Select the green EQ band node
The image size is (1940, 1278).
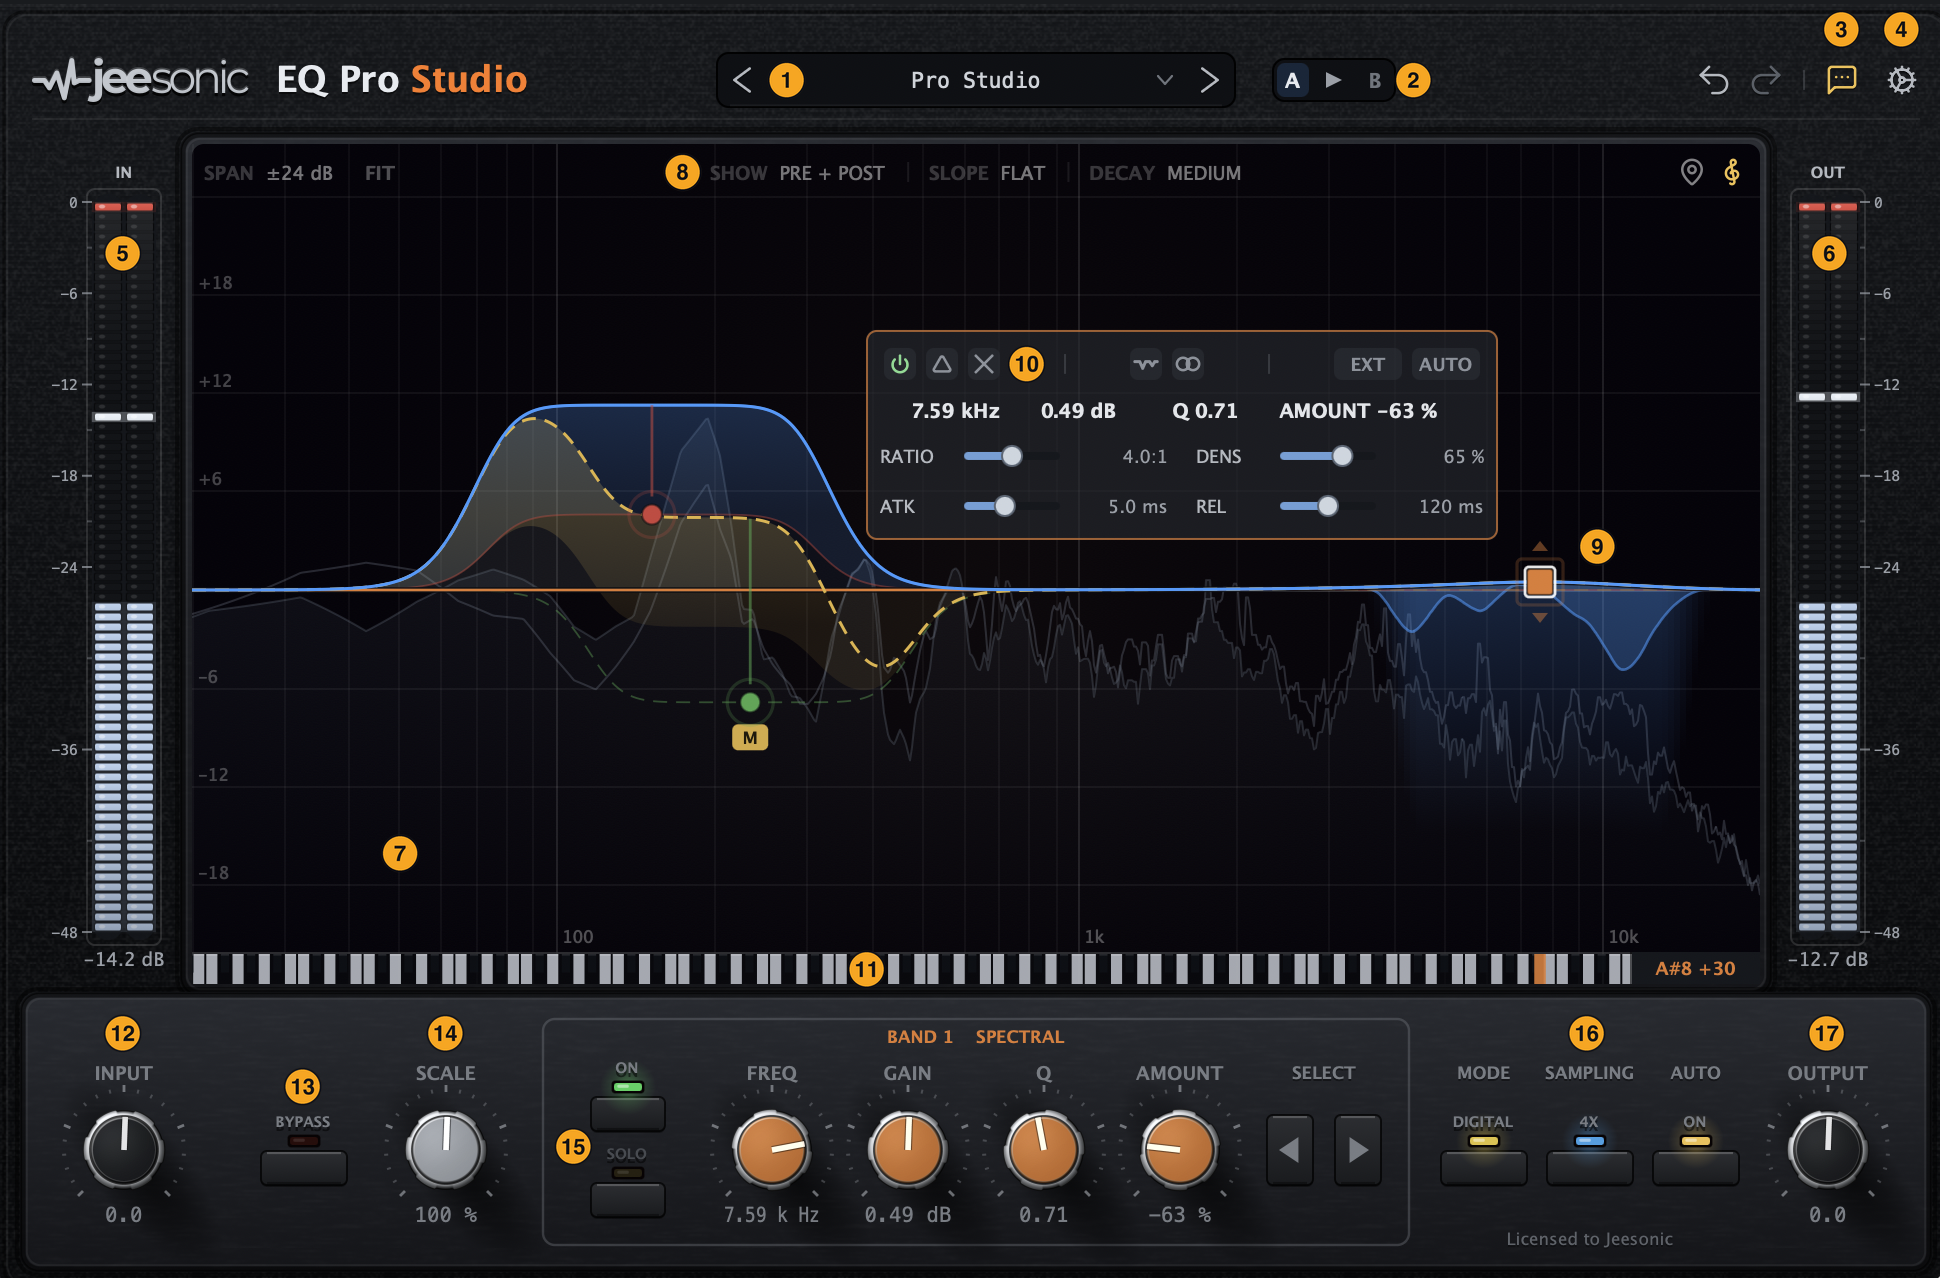coord(750,702)
